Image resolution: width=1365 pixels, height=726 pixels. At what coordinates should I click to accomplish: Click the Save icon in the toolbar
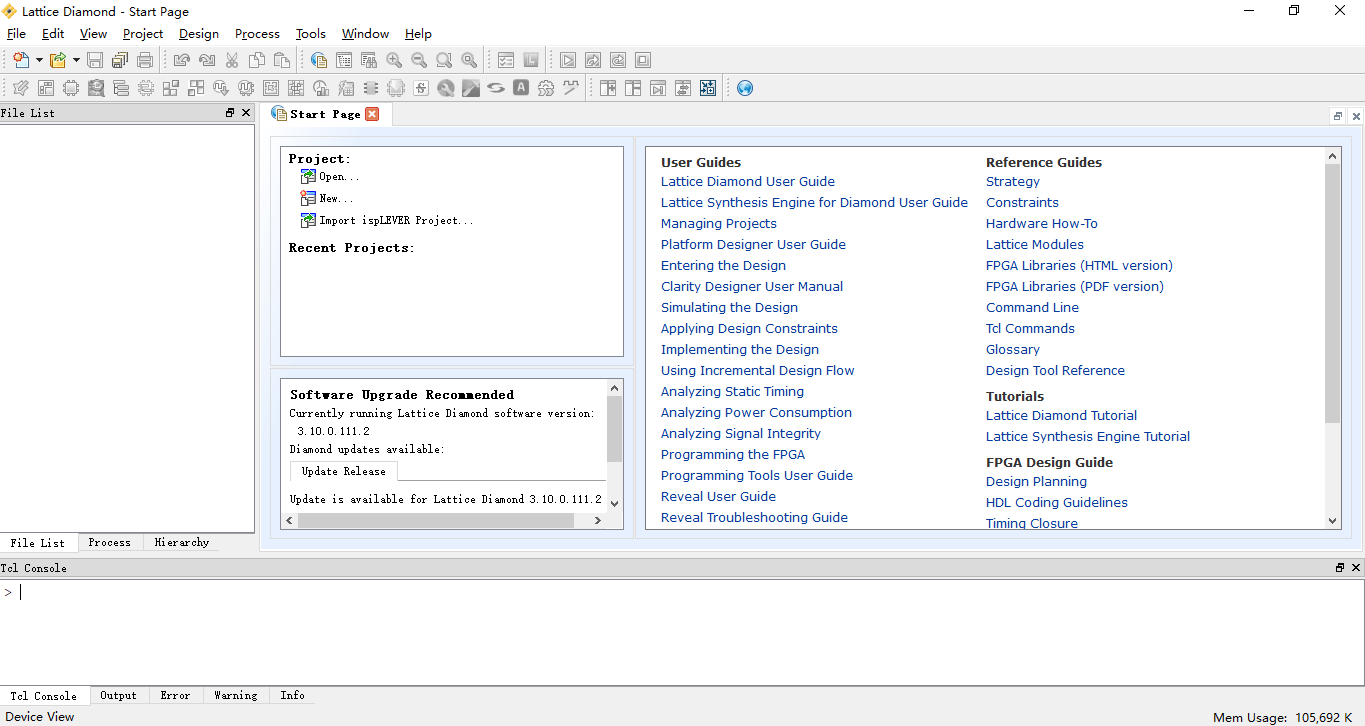(95, 60)
